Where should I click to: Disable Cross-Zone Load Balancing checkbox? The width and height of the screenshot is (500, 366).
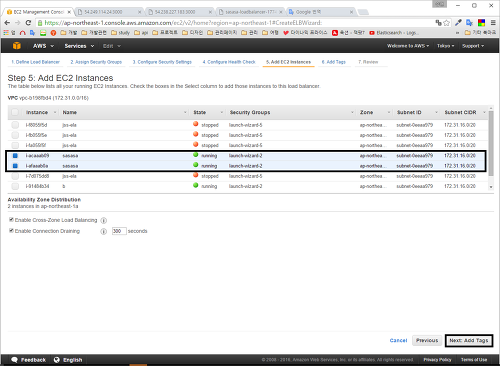tap(11, 220)
